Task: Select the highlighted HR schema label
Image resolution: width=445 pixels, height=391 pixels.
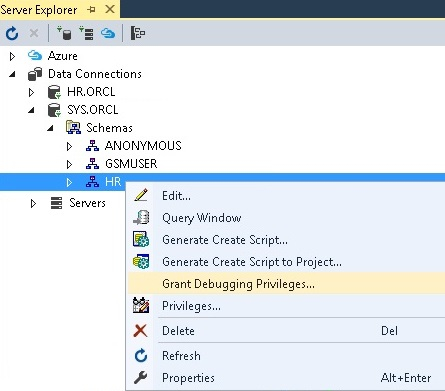Action: point(113,182)
